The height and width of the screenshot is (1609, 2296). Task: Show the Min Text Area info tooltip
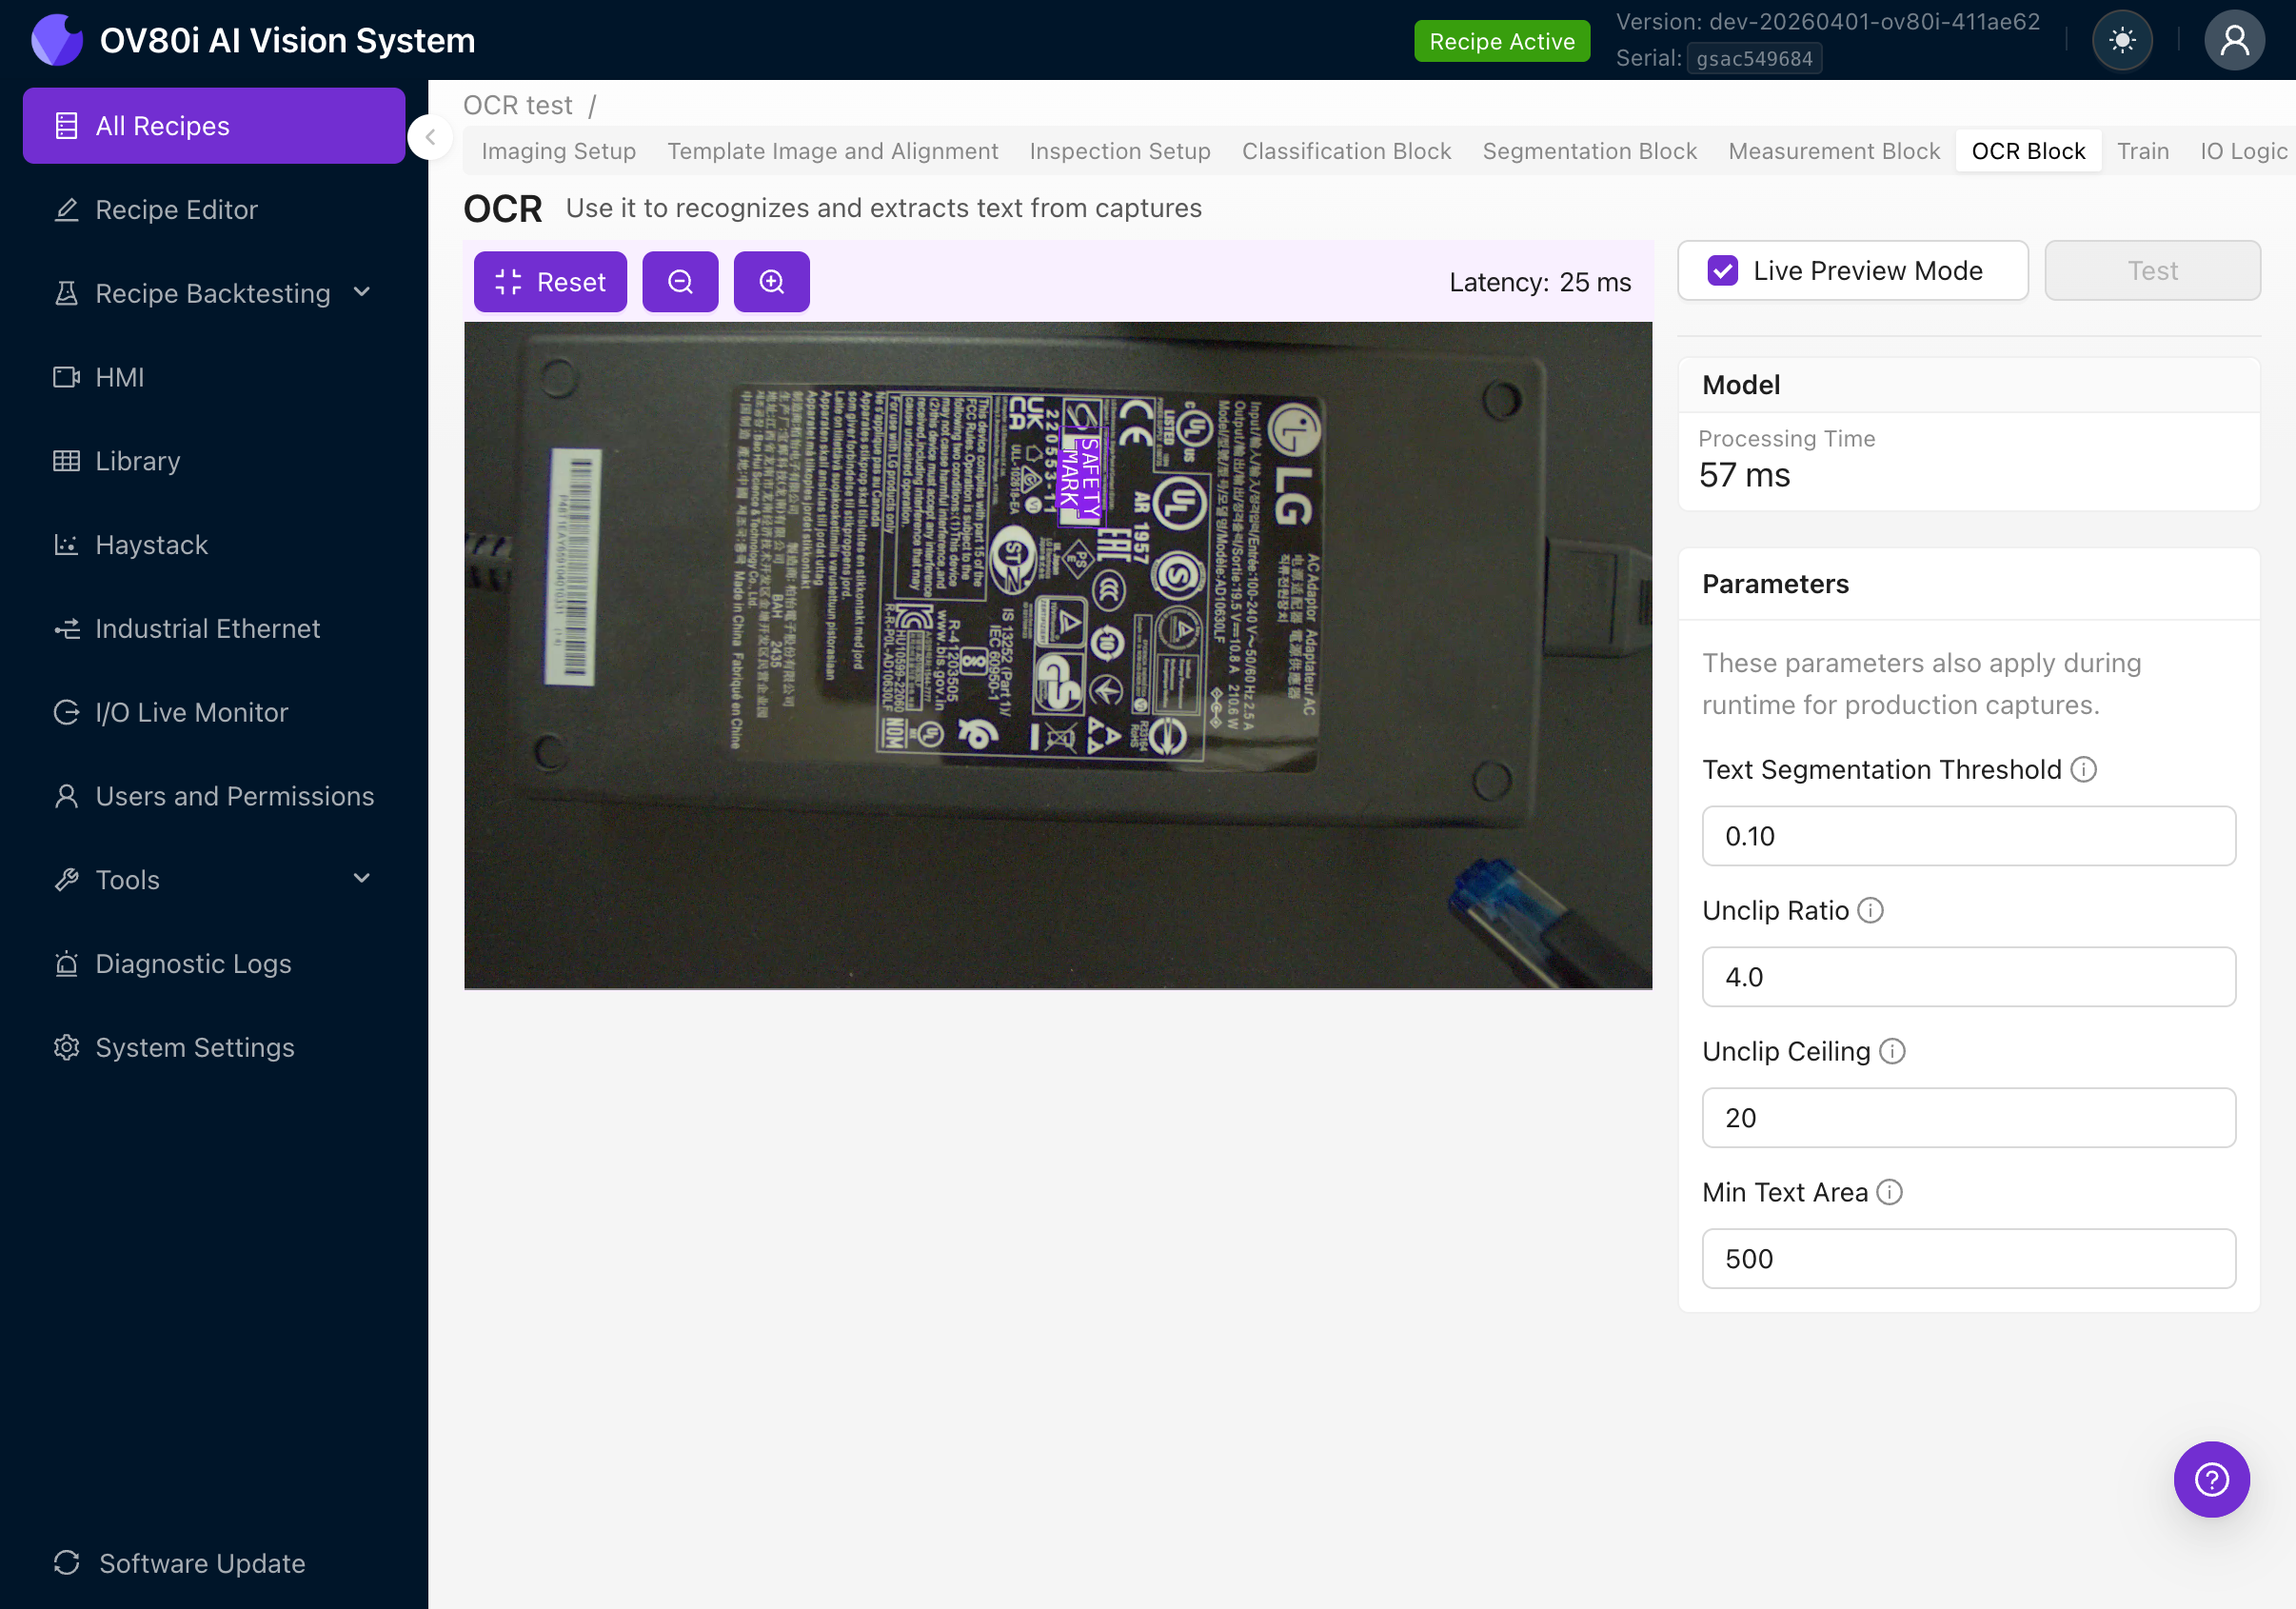pos(1889,1192)
